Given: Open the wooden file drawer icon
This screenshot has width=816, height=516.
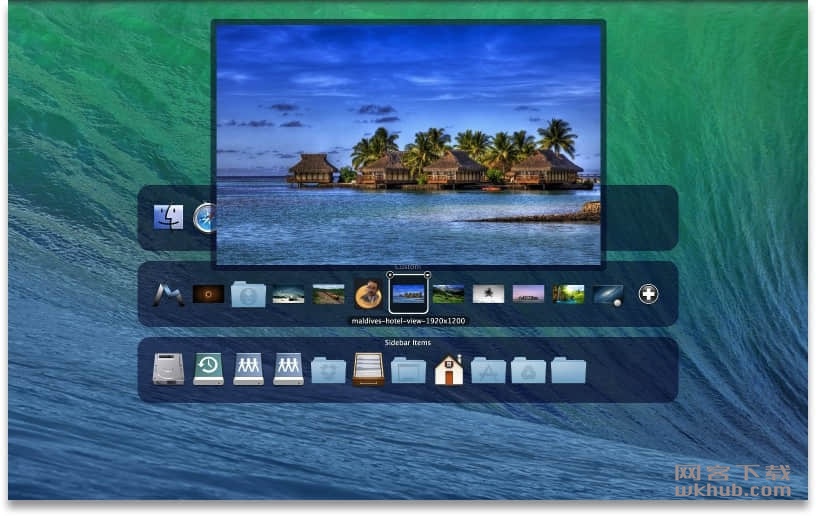Looking at the screenshot, I should pos(368,369).
